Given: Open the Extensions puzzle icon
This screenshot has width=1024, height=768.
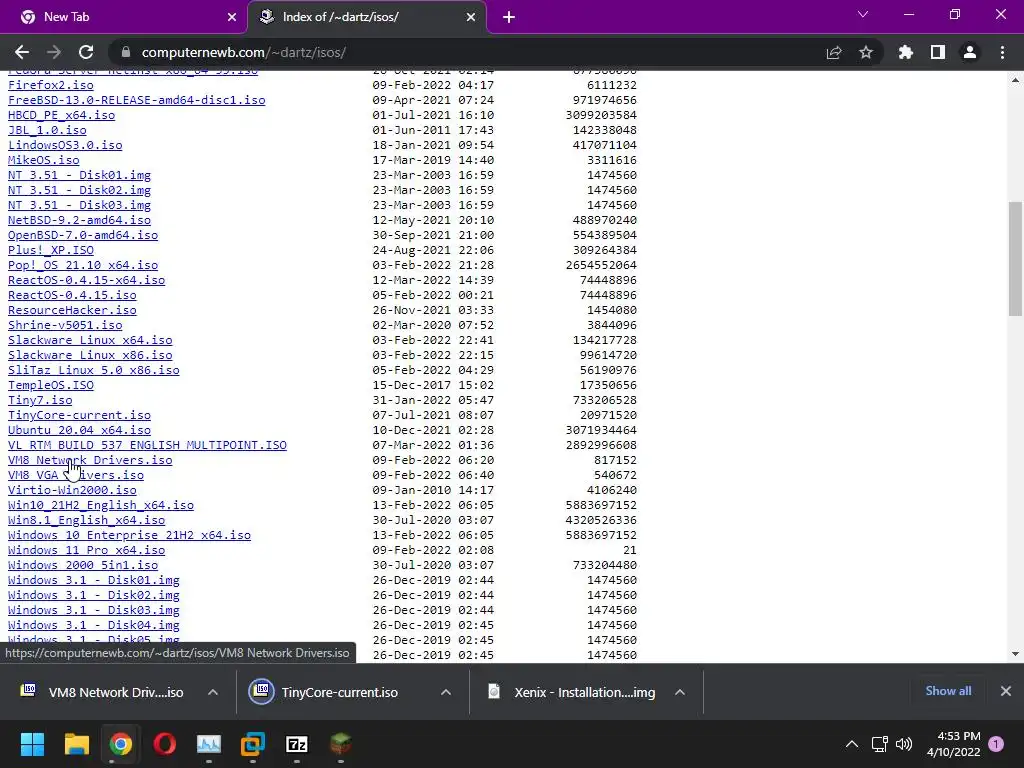Looking at the screenshot, I should coord(905,52).
